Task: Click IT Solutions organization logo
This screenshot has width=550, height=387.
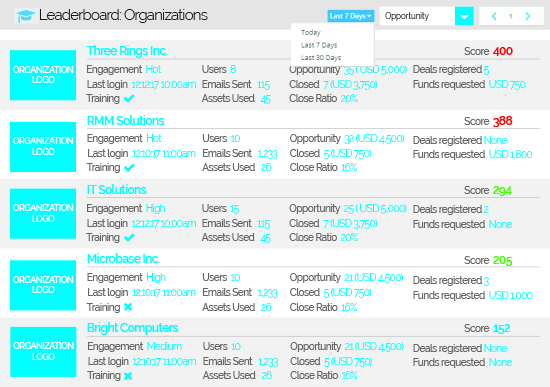Action: (x=43, y=213)
